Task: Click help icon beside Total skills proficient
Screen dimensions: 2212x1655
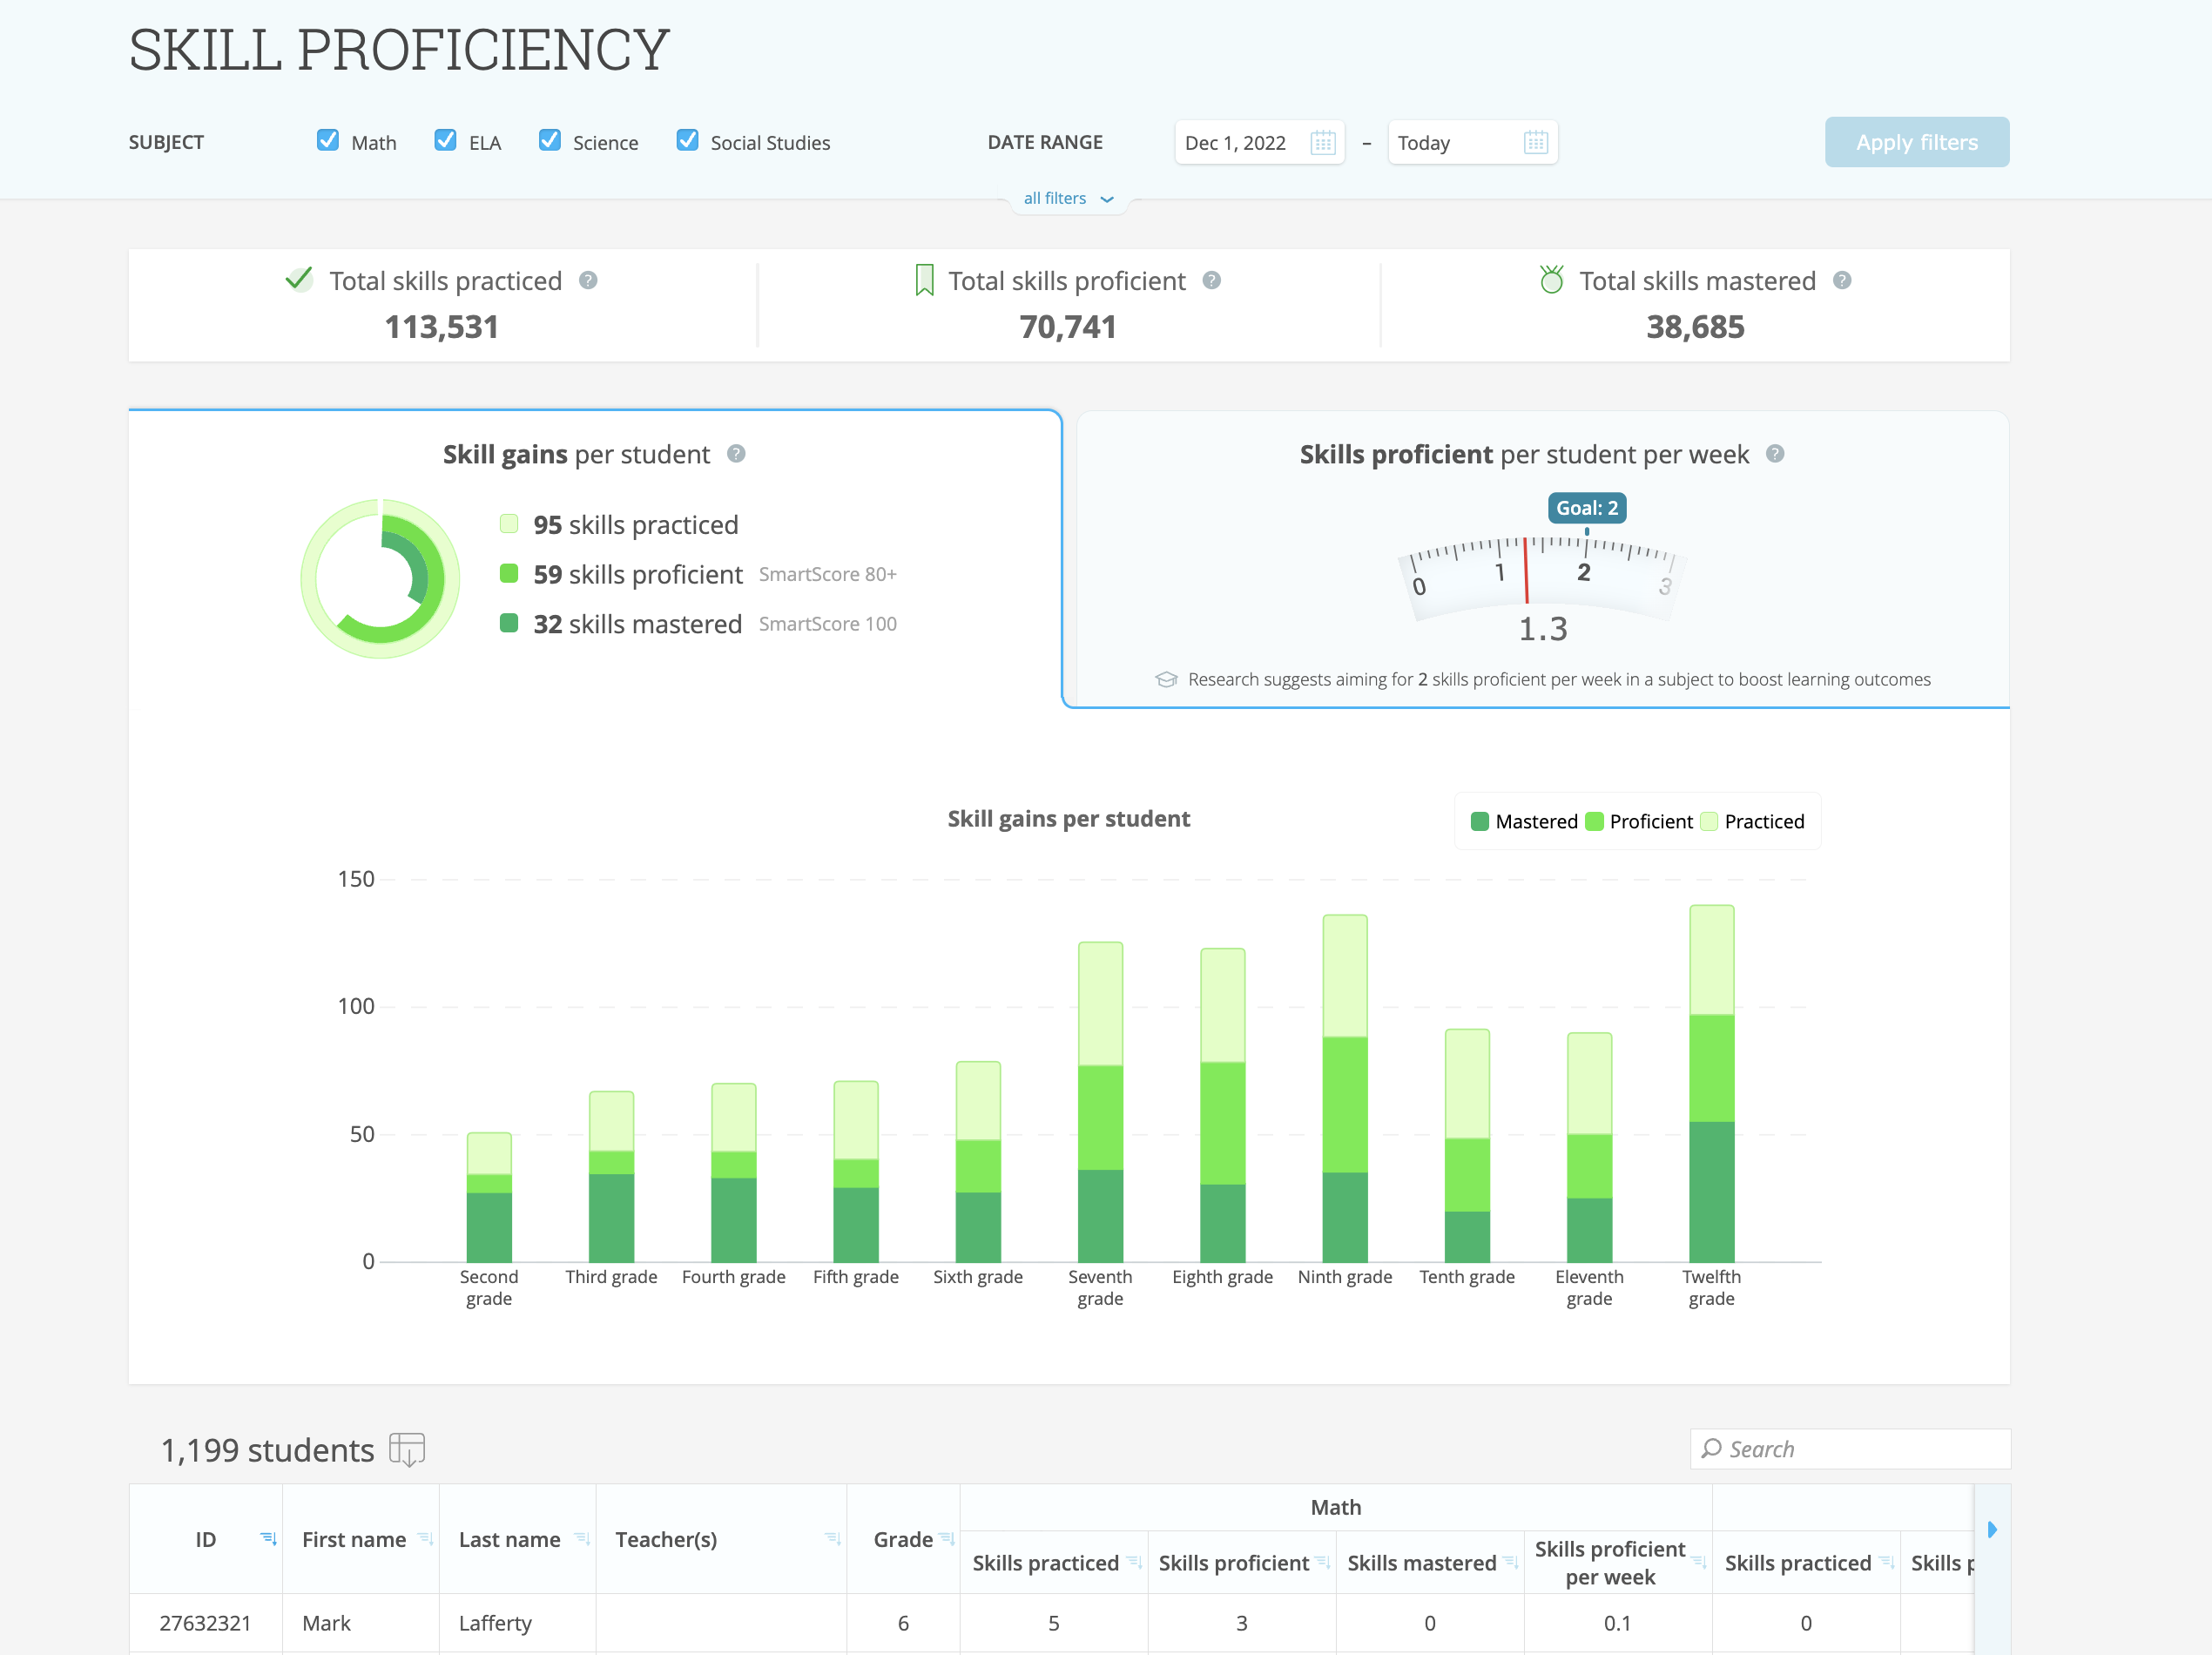Action: 1211,281
